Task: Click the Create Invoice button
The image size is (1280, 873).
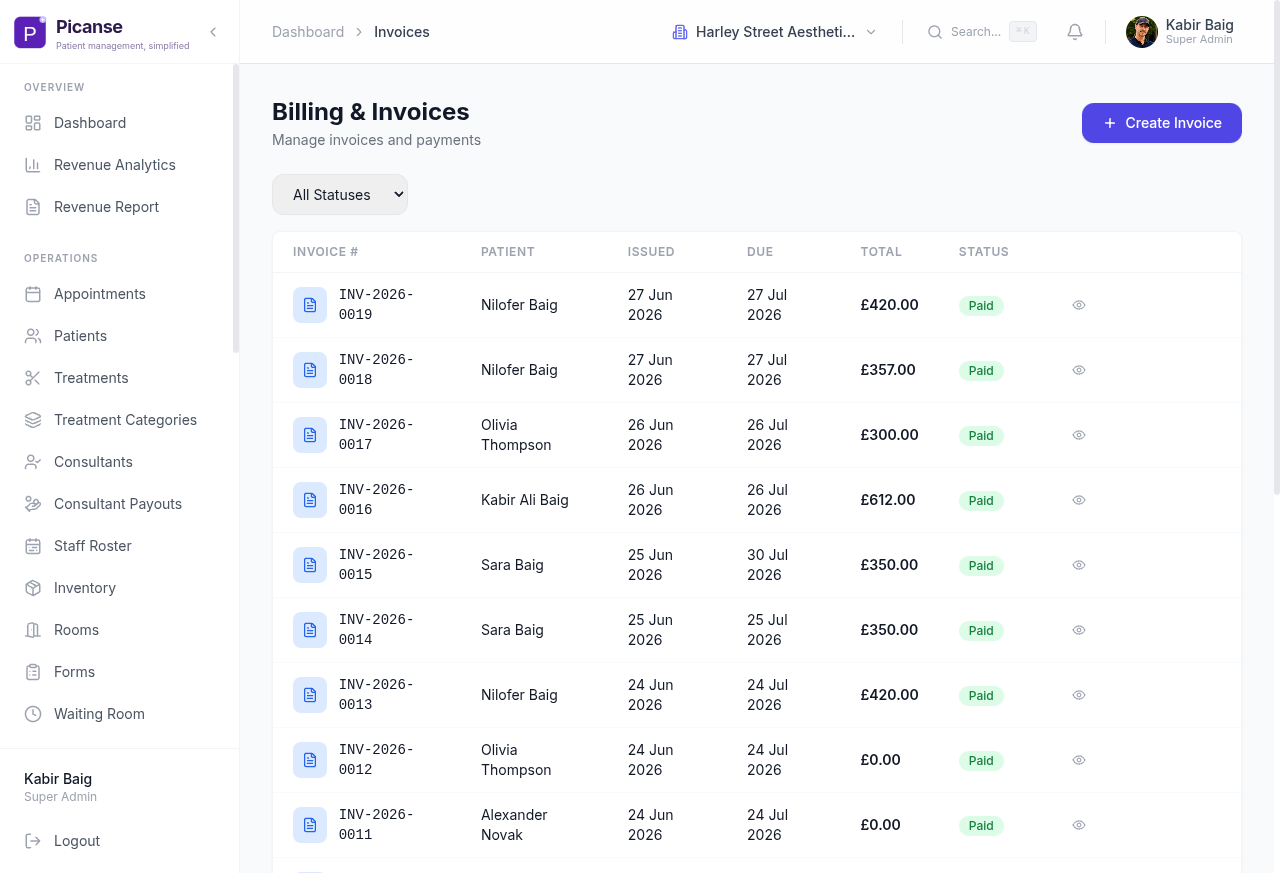Action: (1162, 123)
